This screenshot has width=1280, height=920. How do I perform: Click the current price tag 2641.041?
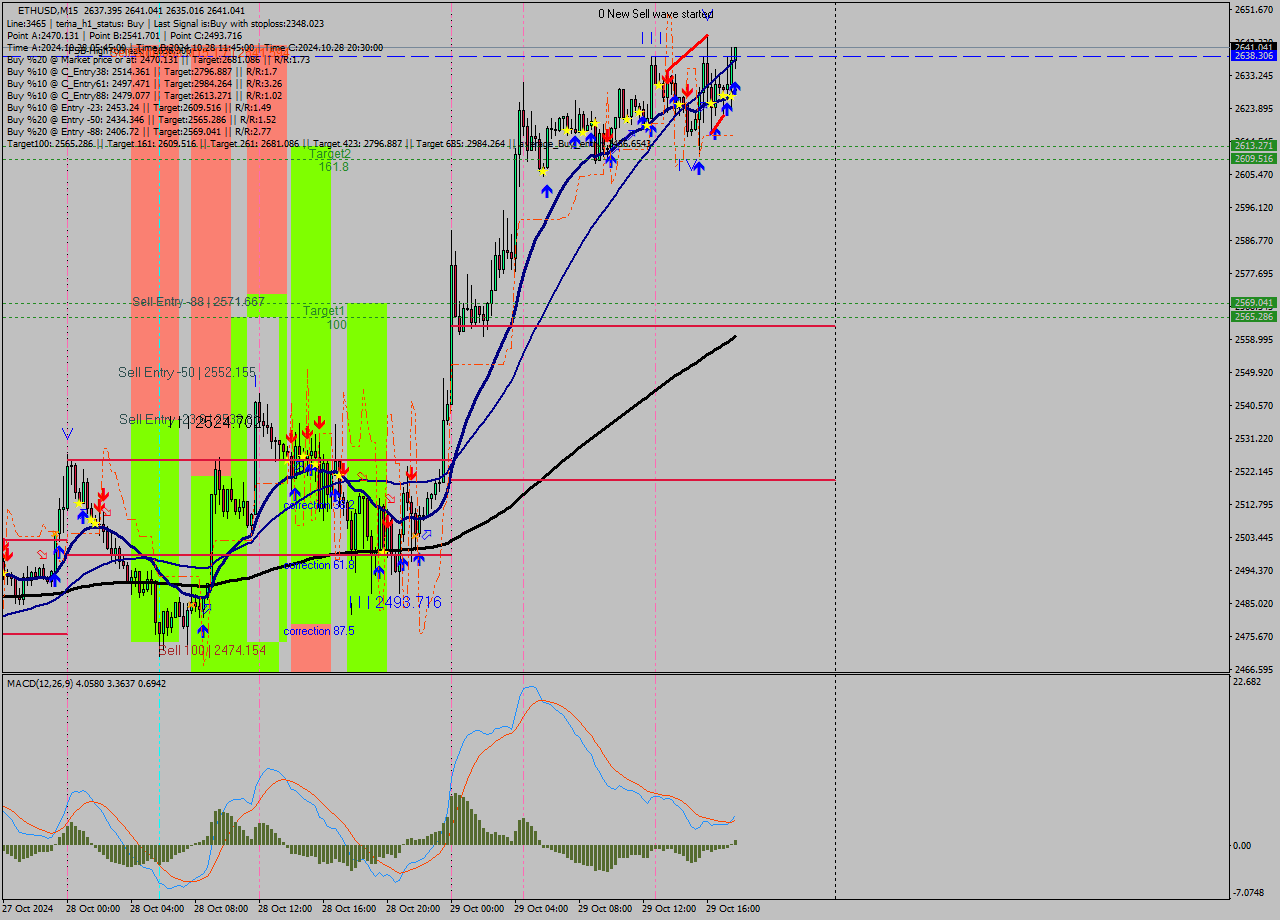(1253, 47)
